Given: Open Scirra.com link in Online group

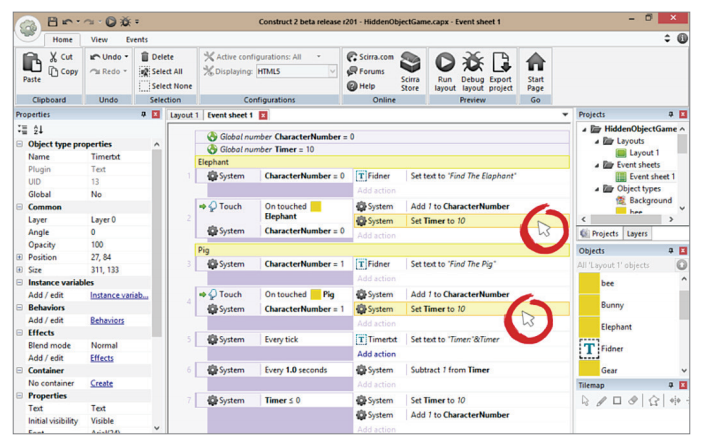Looking at the screenshot, I should click(x=370, y=57).
